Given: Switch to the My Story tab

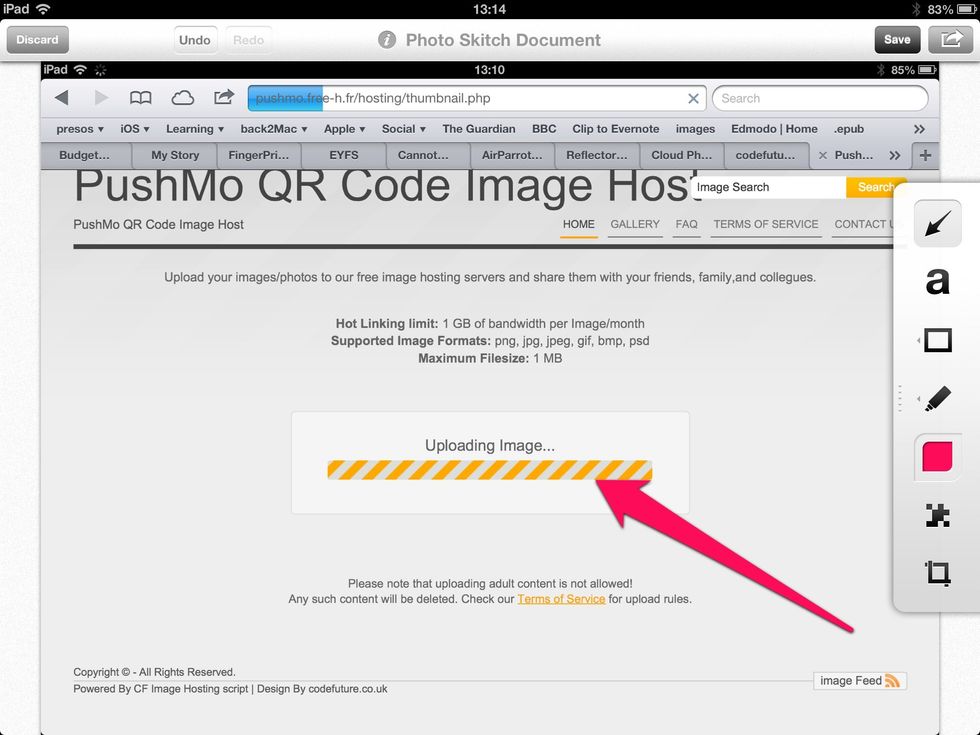Looking at the screenshot, I should tap(175, 155).
